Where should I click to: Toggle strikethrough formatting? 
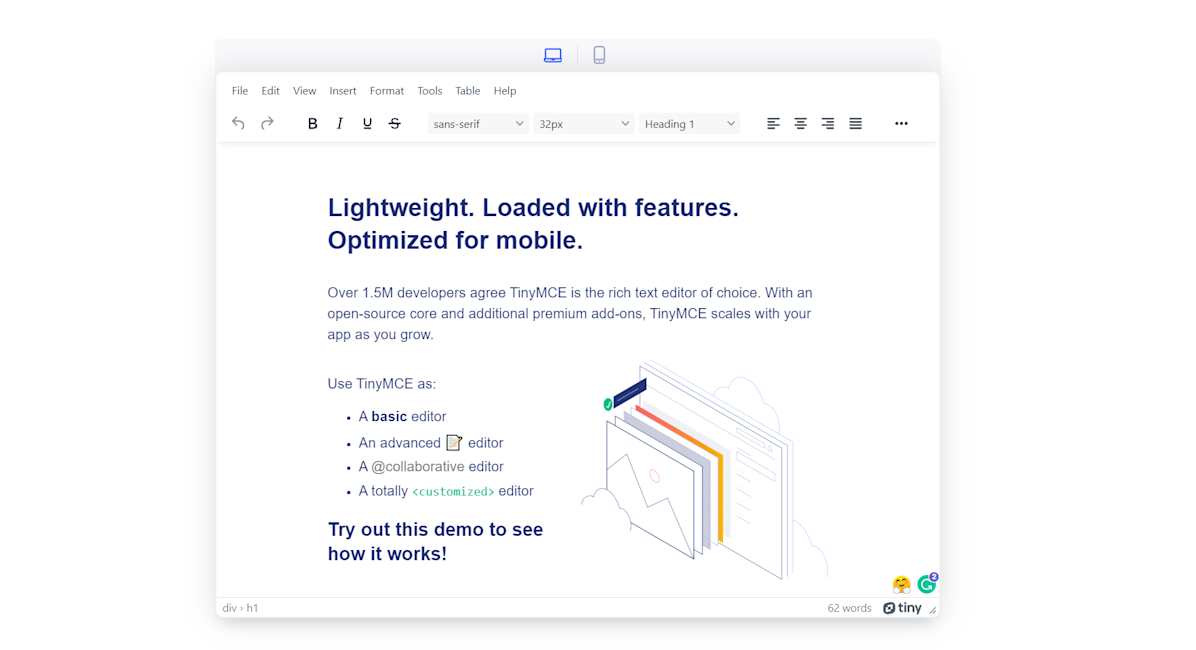click(394, 124)
